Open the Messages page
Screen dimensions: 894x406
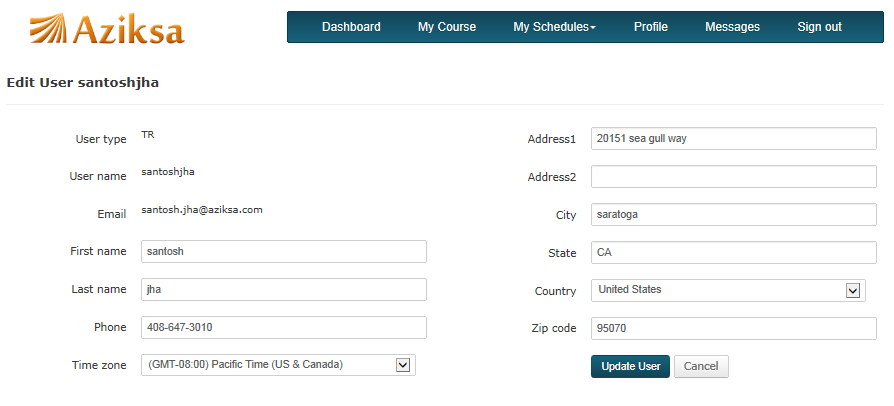733,27
